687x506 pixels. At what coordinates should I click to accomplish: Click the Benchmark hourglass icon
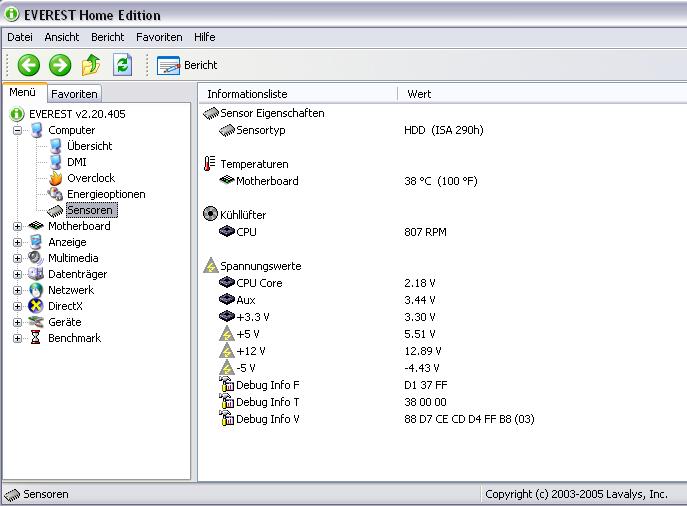[x=35, y=338]
